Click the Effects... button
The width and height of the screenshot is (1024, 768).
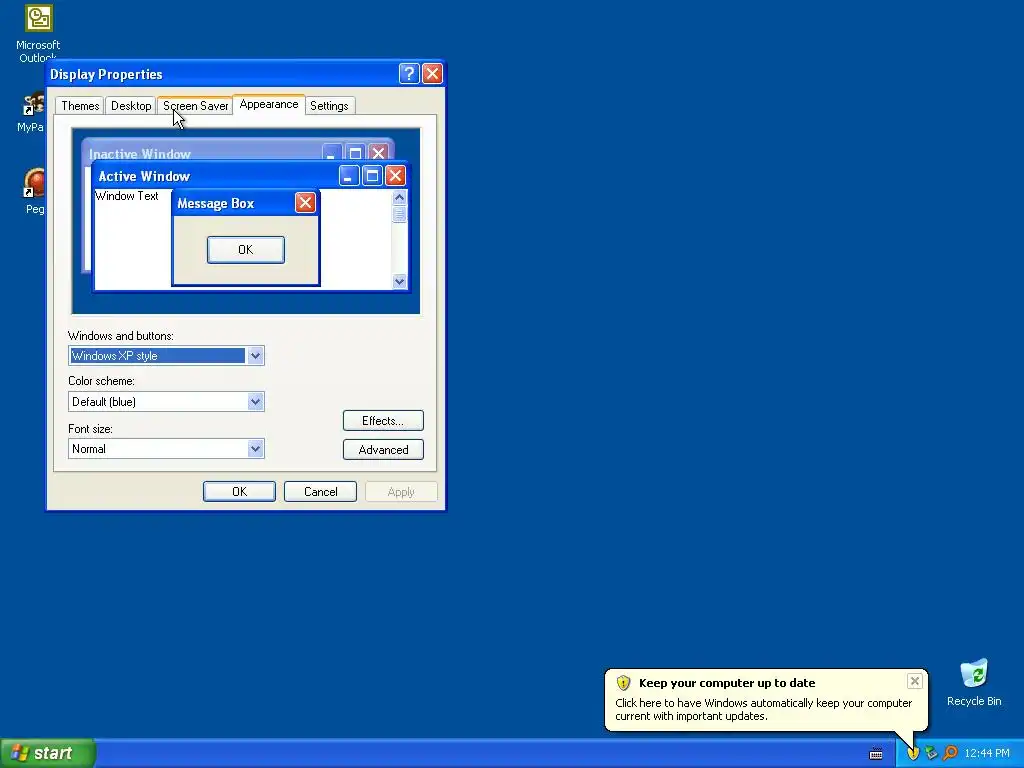click(383, 421)
